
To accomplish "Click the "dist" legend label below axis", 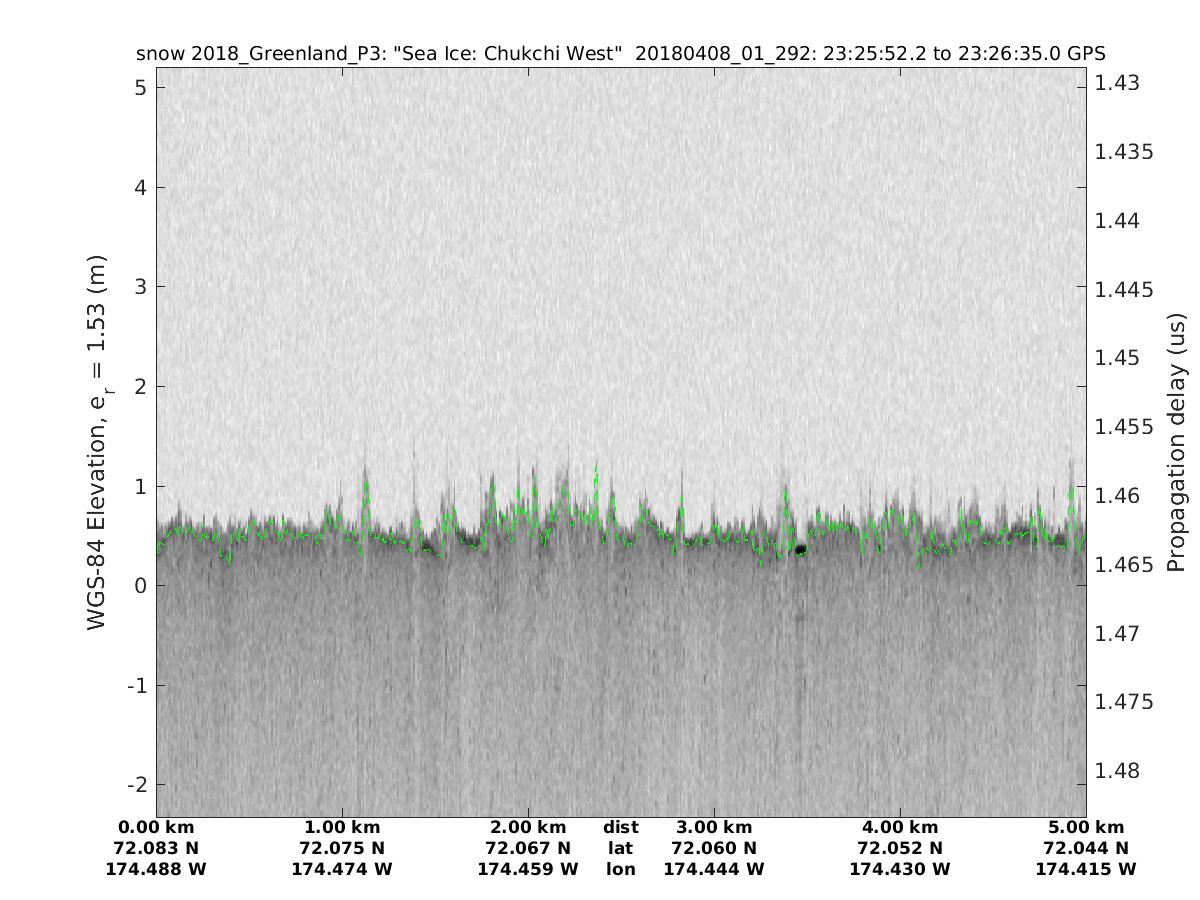I will [x=620, y=827].
